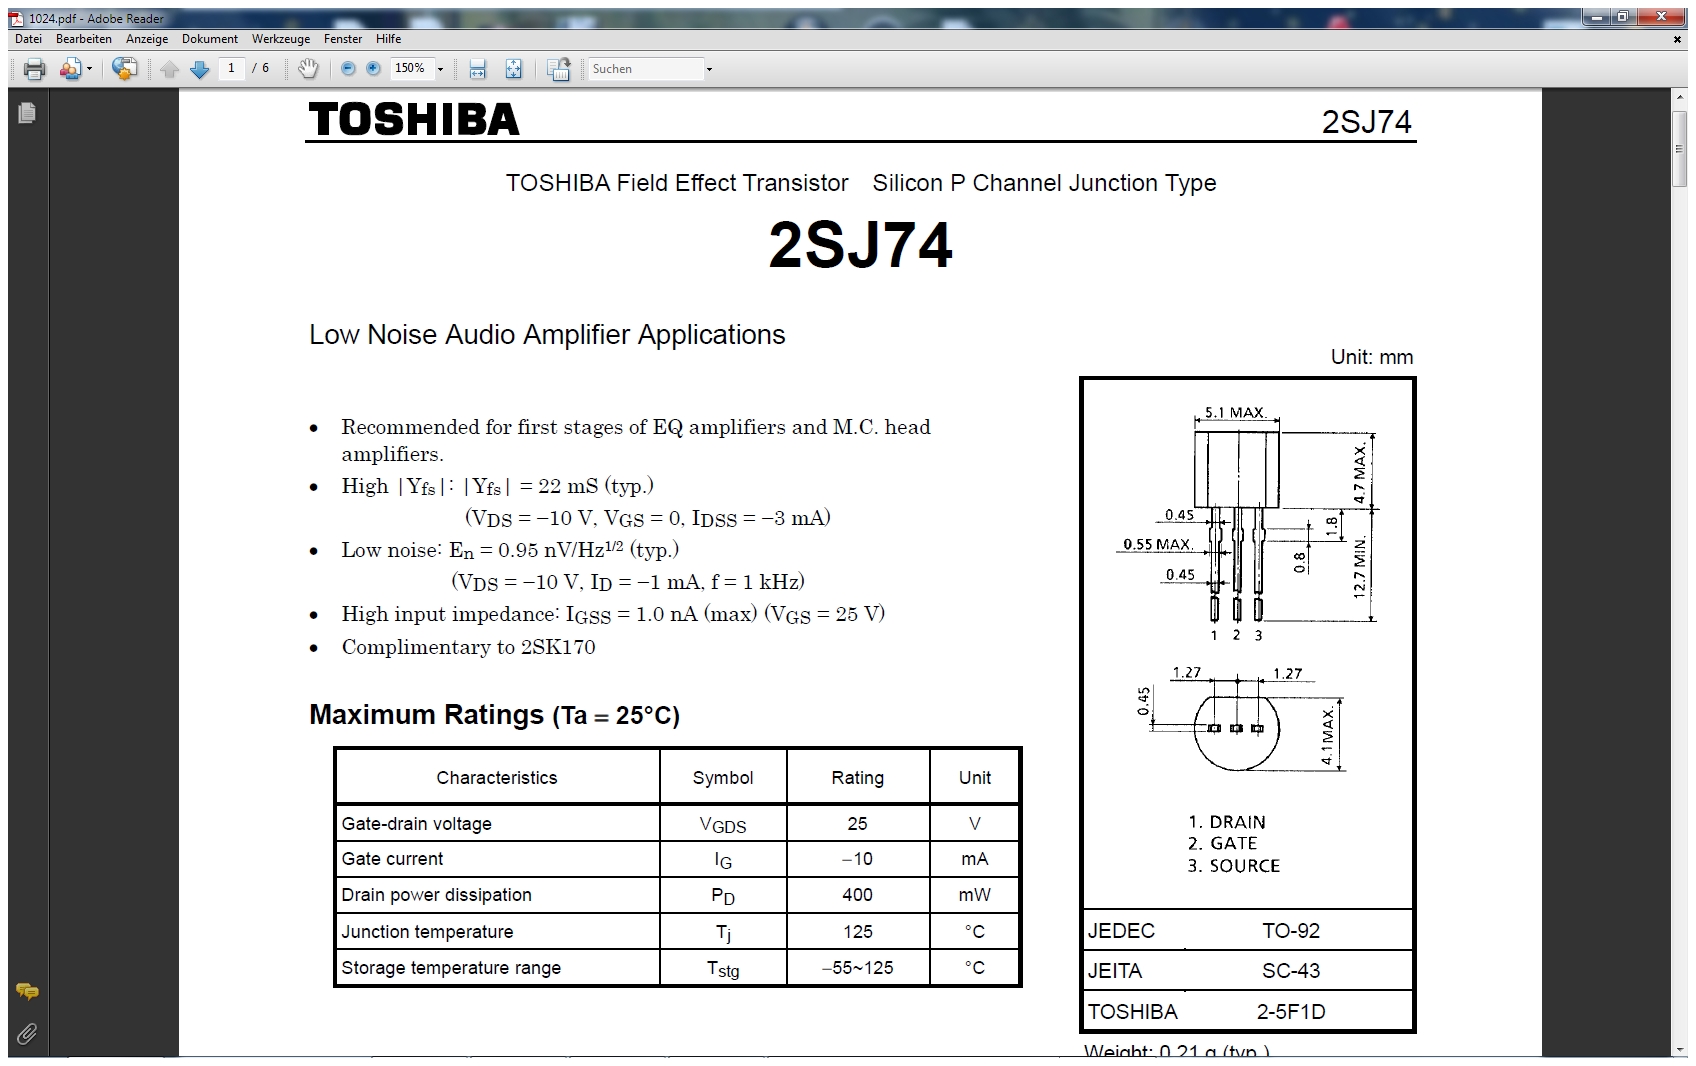Open the zoom level dropdown arrow

[440, 69]
